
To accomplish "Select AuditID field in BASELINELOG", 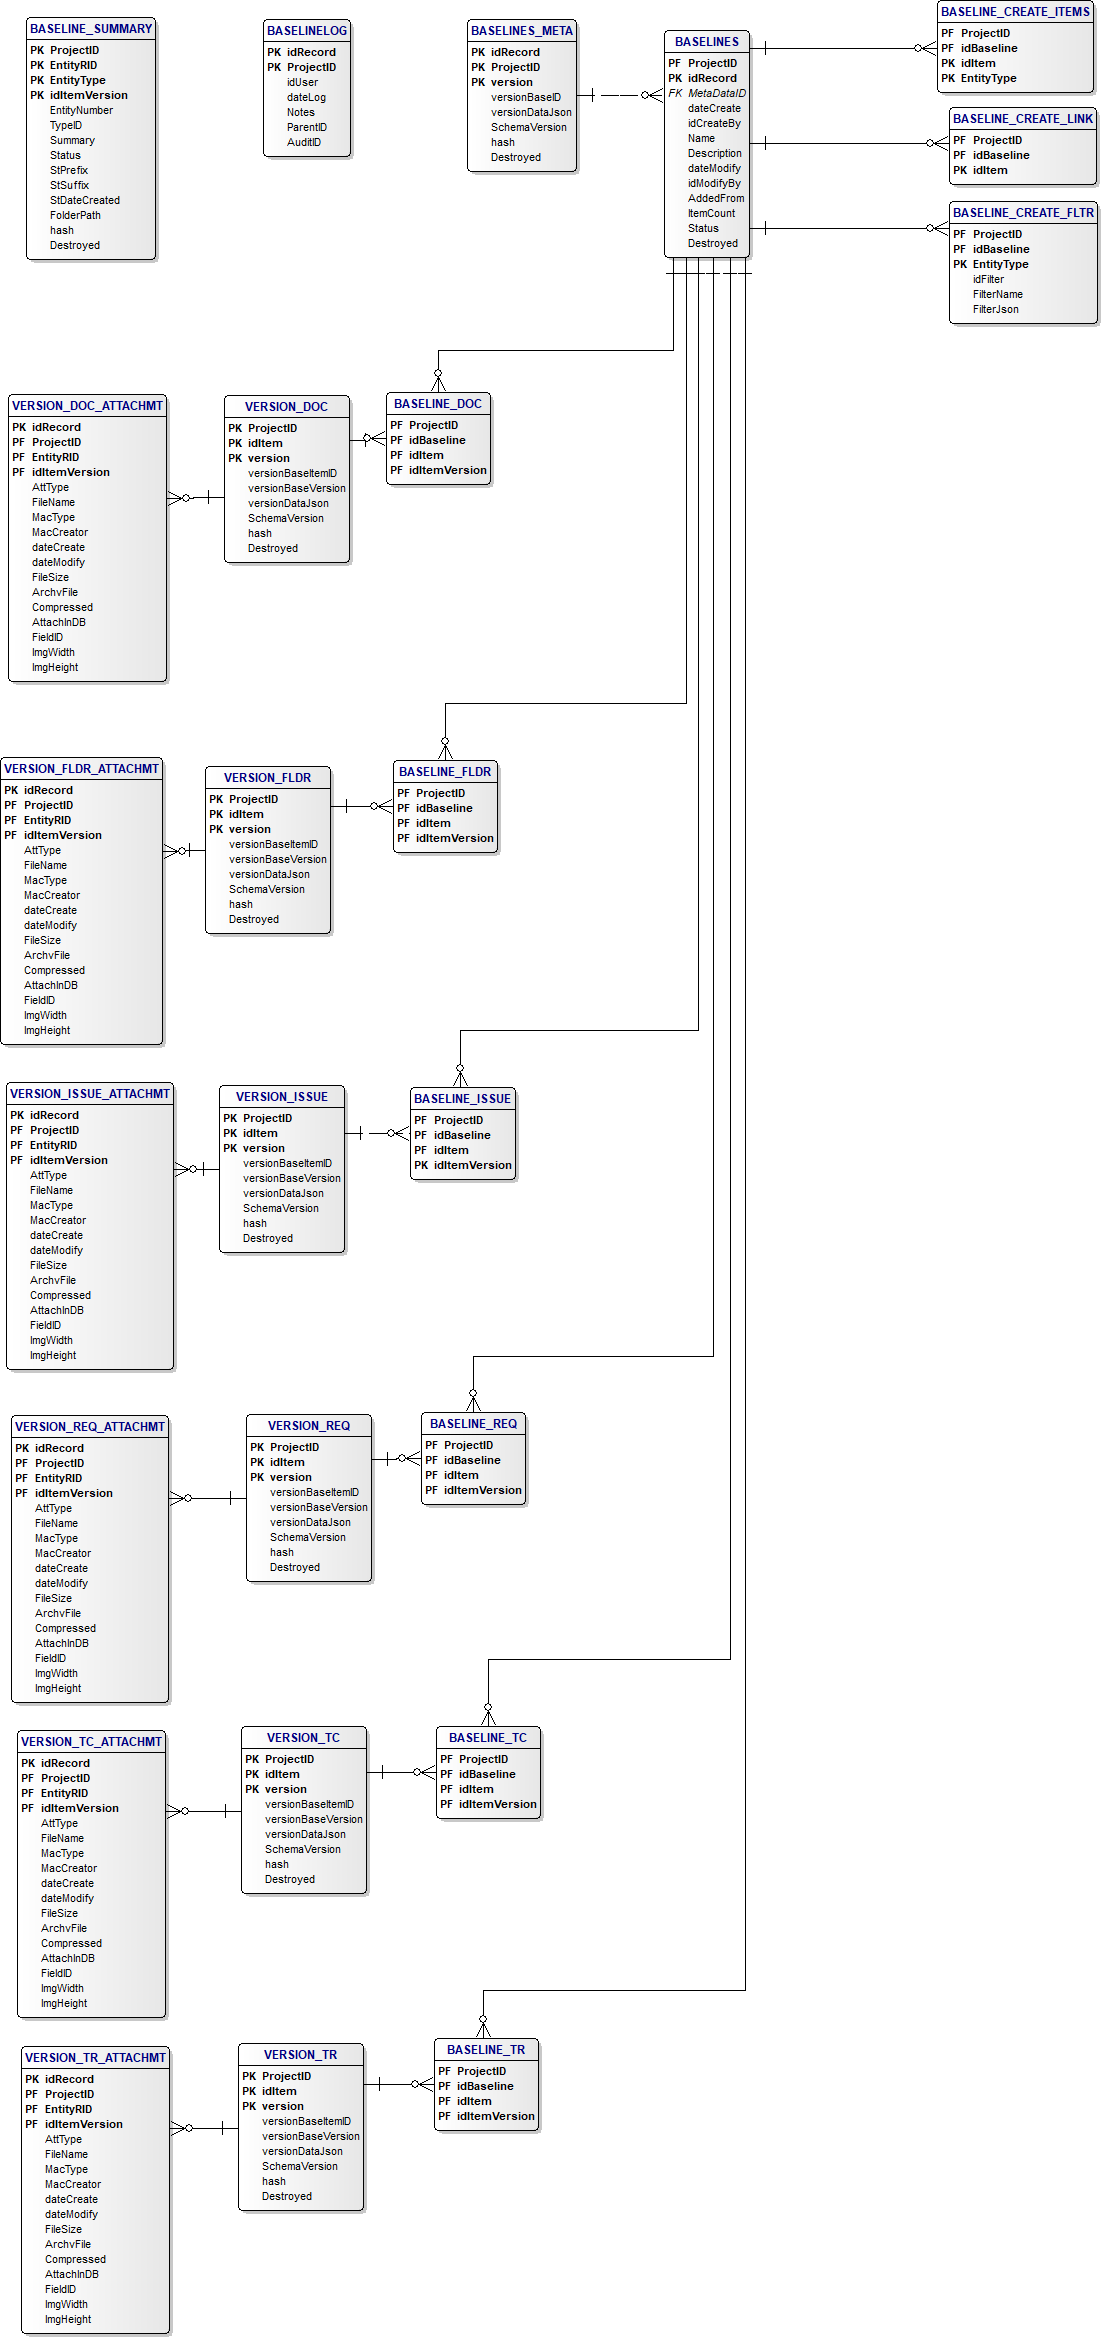I will click(304, 142).
